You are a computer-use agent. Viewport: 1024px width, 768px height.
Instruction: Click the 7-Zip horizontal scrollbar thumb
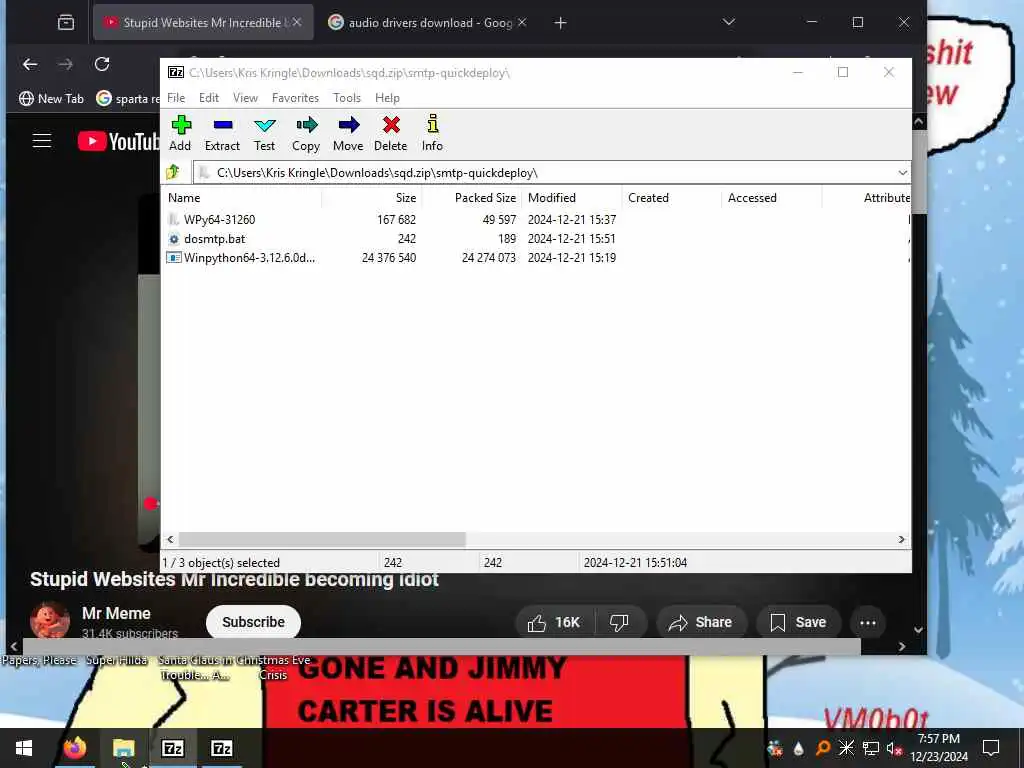click(x=322, y=539)
